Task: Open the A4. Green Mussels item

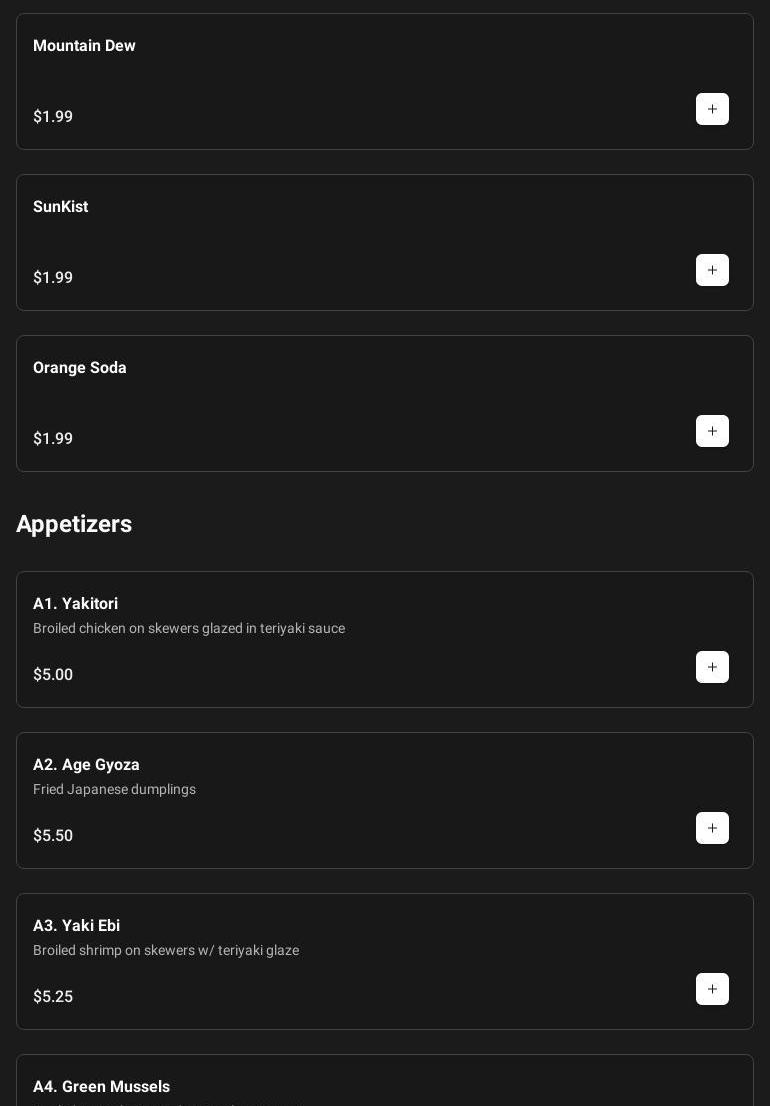Action: pyautogui.click(x=101, y=1087)
